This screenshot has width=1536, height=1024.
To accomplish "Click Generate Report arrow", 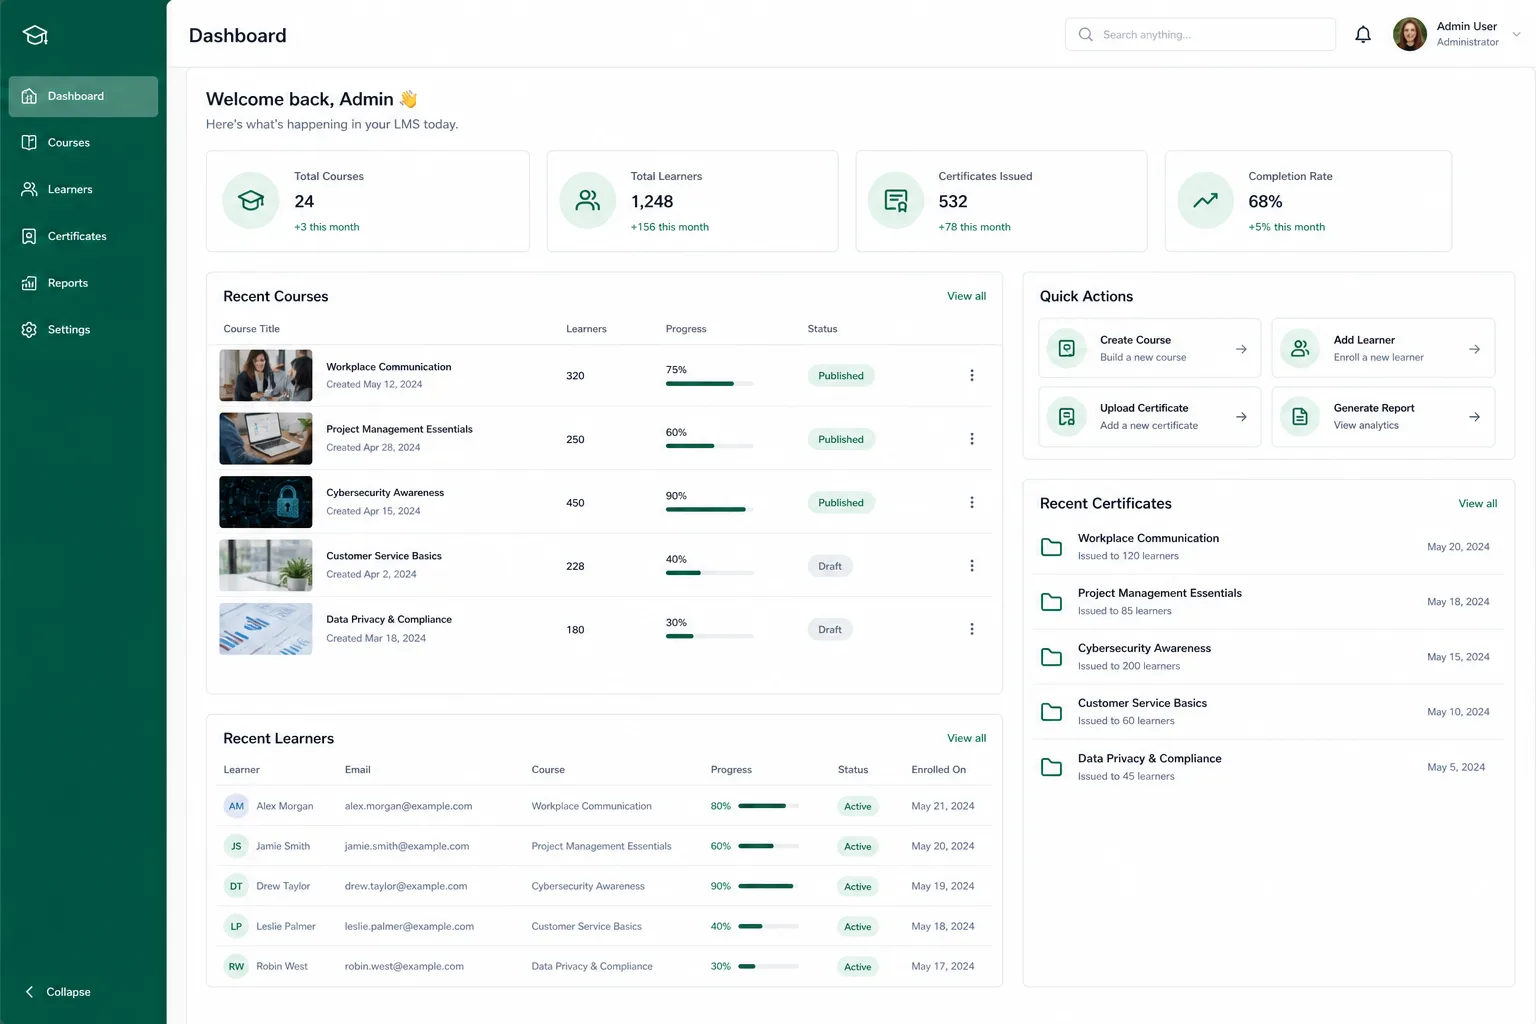I will coord(1474,417).
